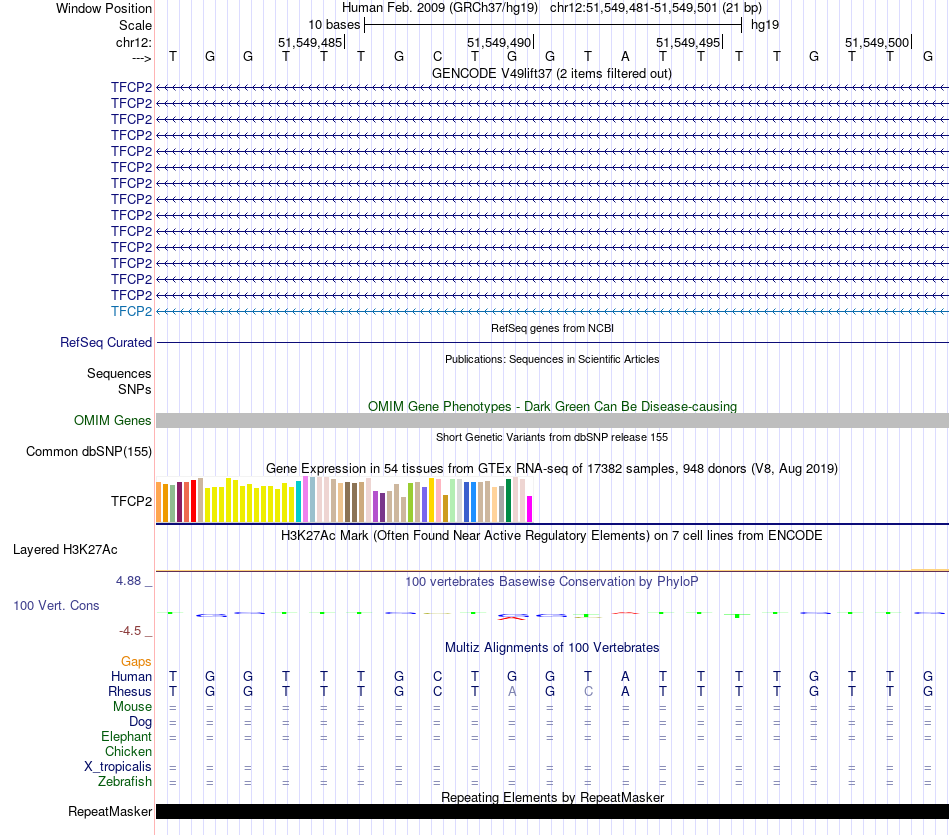Click the Window Position track label
This screenshot has width=950, height=835.
(104, 8)
